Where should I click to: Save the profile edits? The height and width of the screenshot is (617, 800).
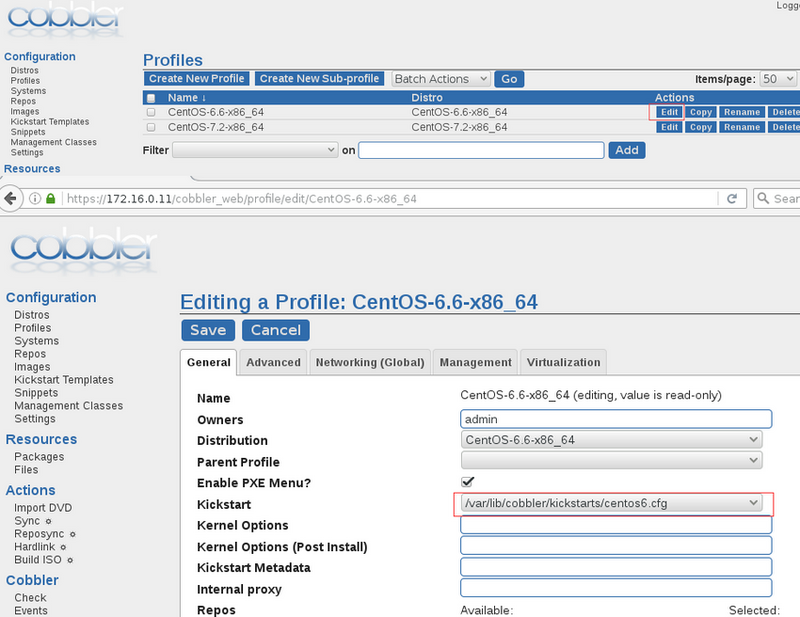(208, 330)
